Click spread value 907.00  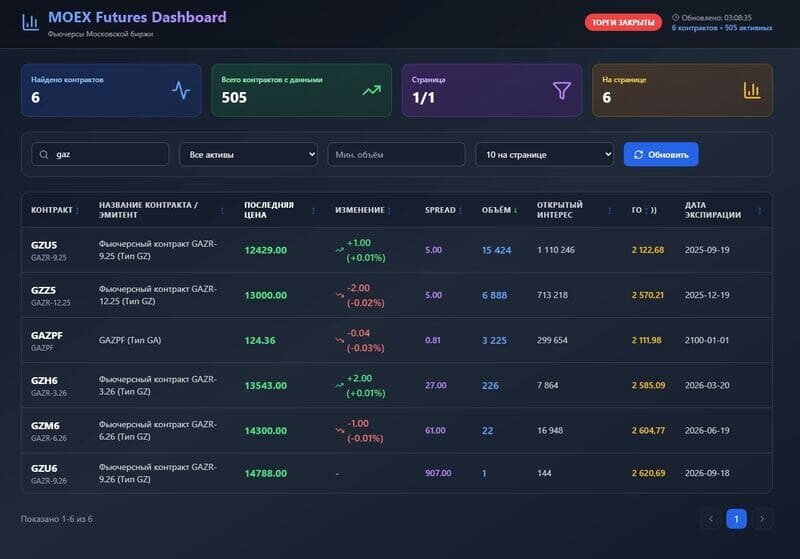click(x=438, y=473)
